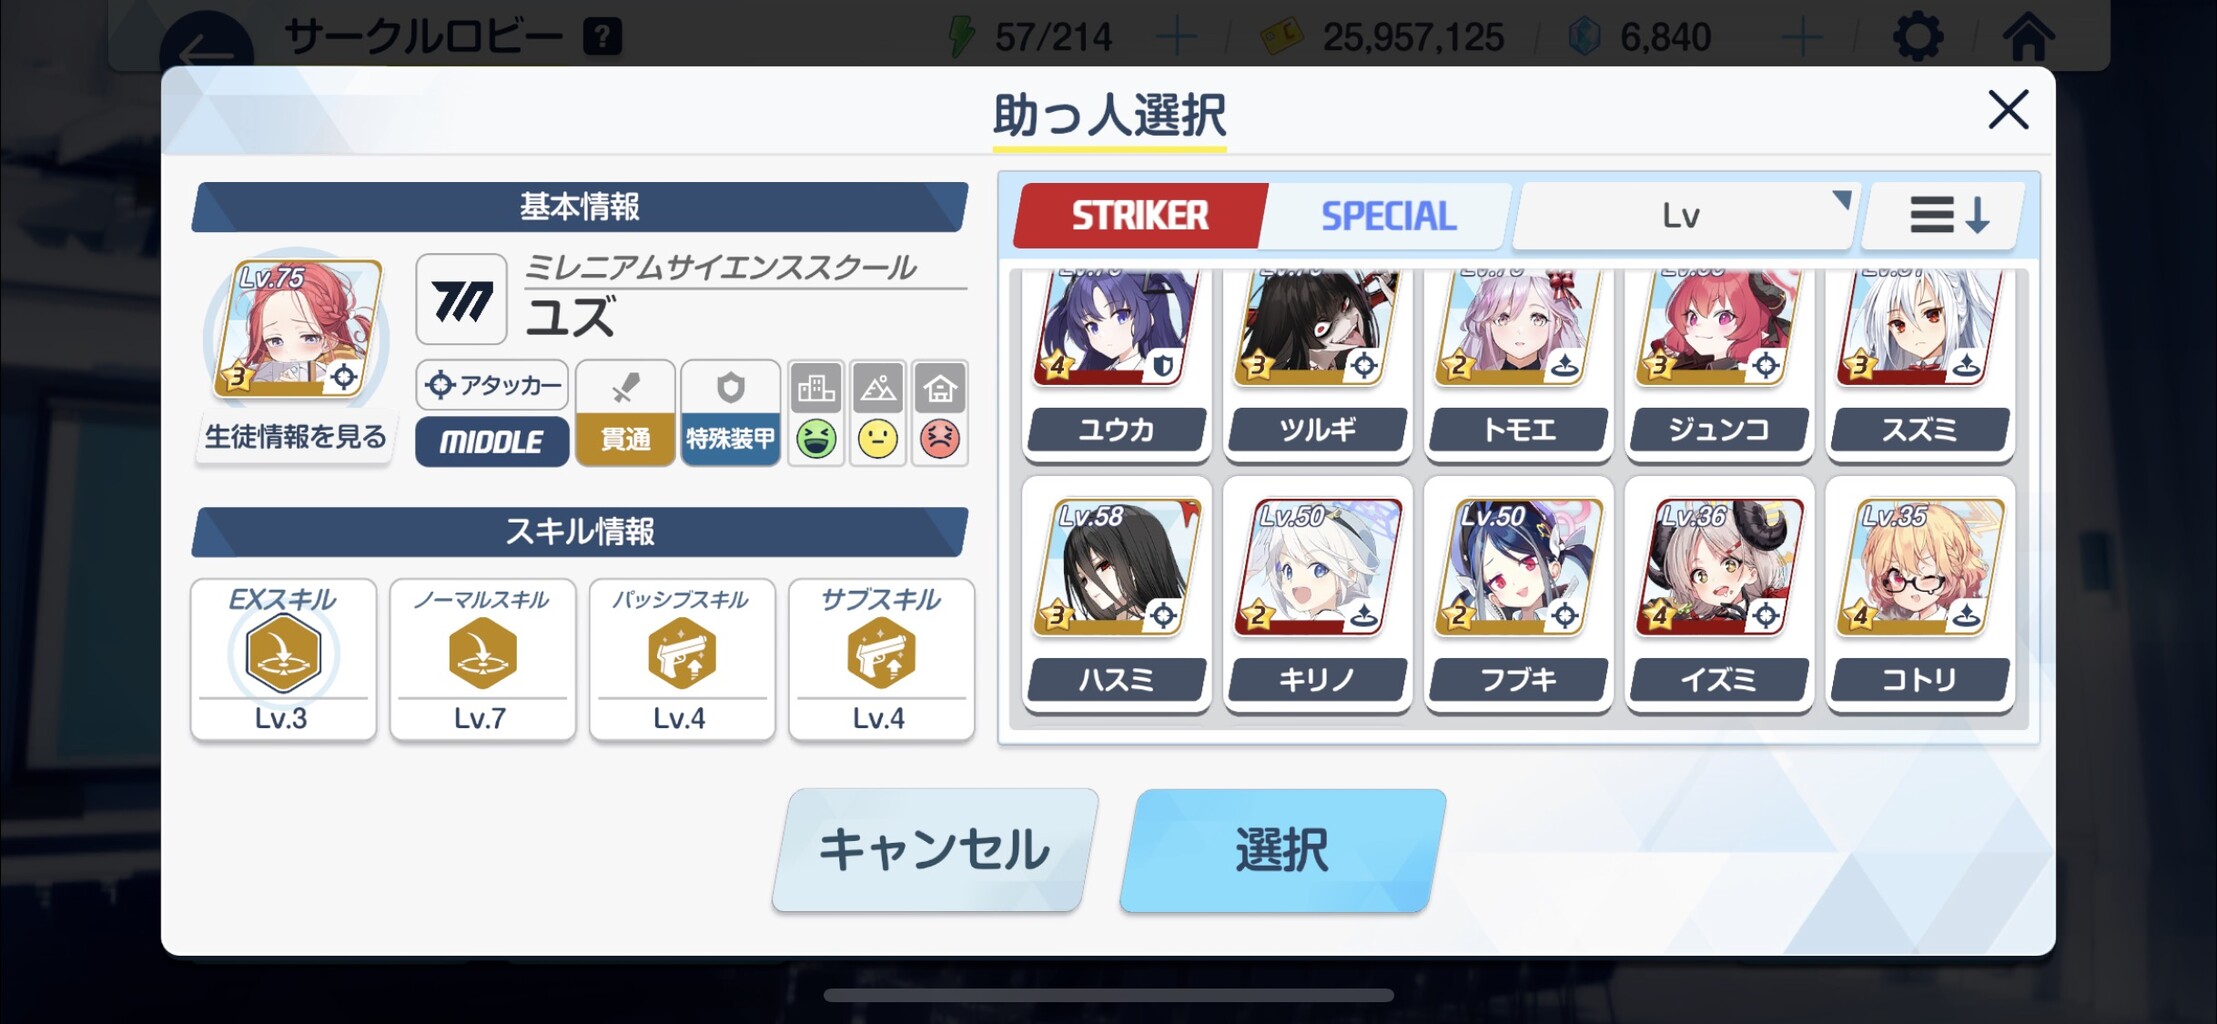View student info 生徒情報を見る

295,437
